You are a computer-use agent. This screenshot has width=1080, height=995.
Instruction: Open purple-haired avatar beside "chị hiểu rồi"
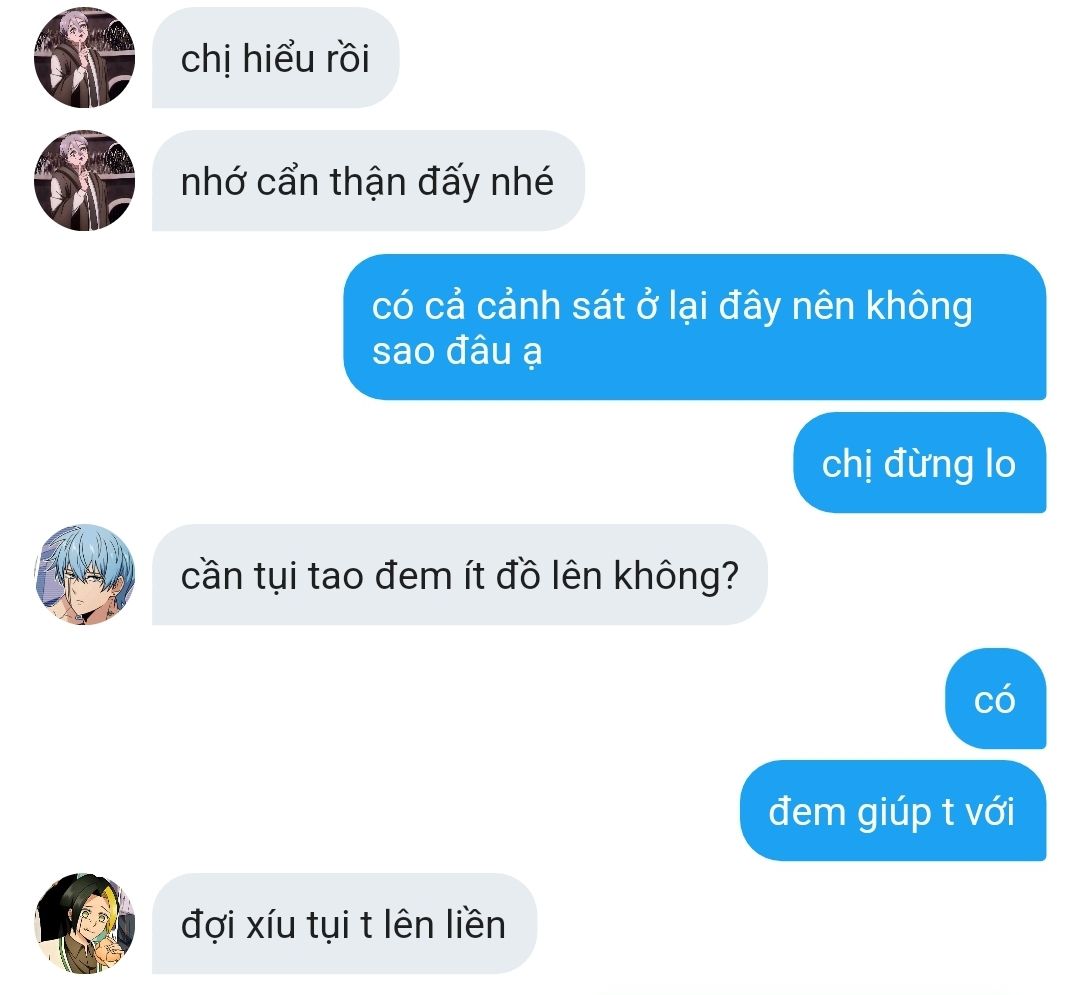(x=84, y=58)
